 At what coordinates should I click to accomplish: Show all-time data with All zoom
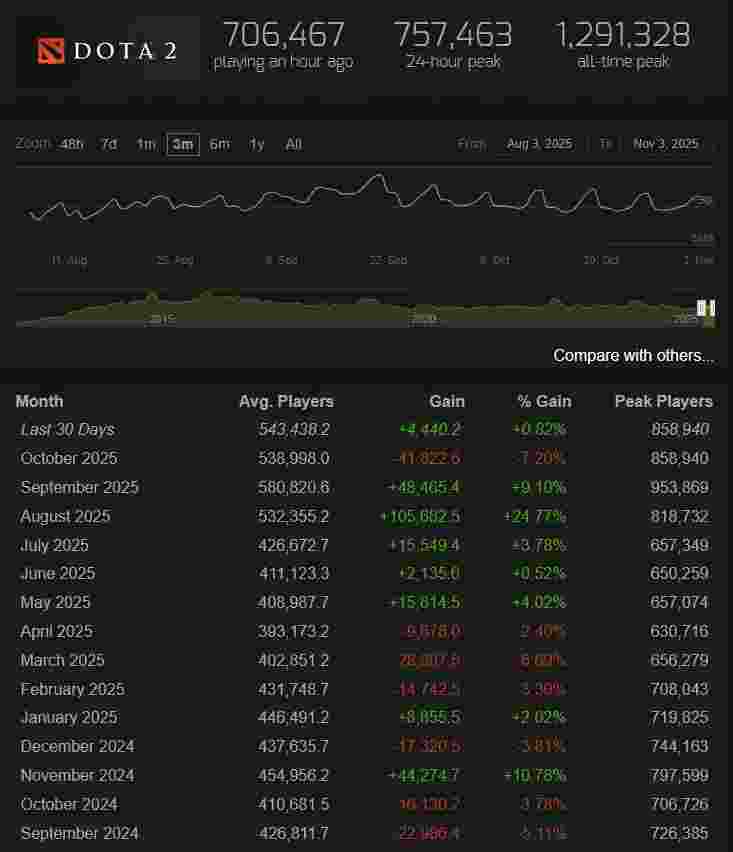pos(293,144)
